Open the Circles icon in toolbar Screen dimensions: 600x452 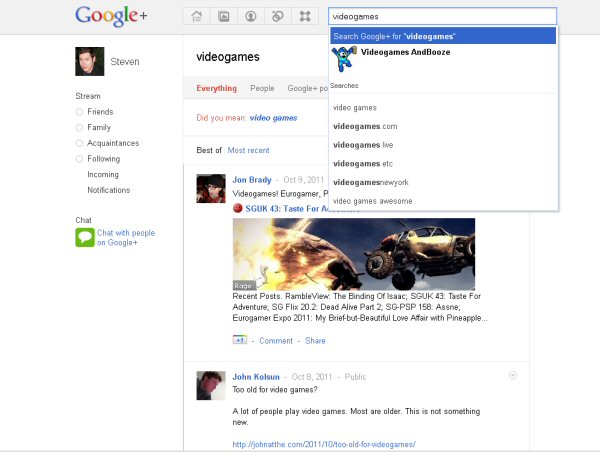278,16
